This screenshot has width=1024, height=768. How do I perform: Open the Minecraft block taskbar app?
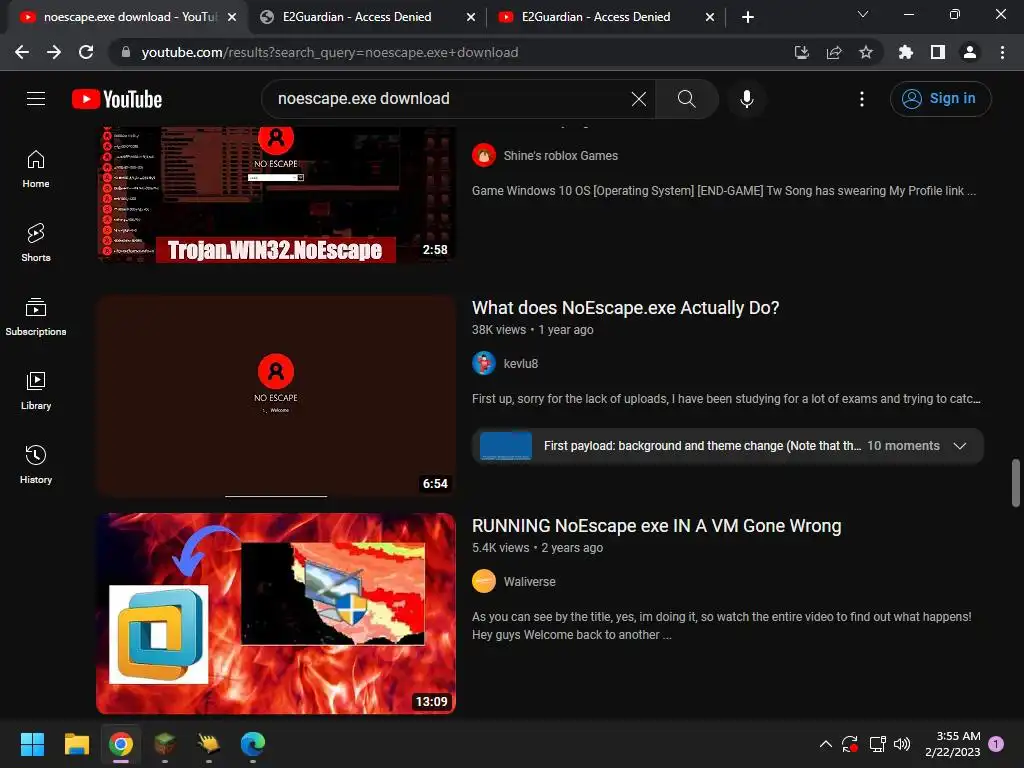pos(165,744)
